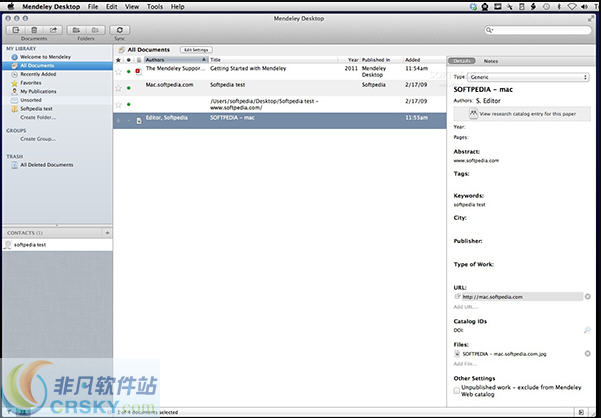This screenshot has height=418, width=601.
Task: Click the Add Documents toolbar icon
Action: tap(16, 30)
